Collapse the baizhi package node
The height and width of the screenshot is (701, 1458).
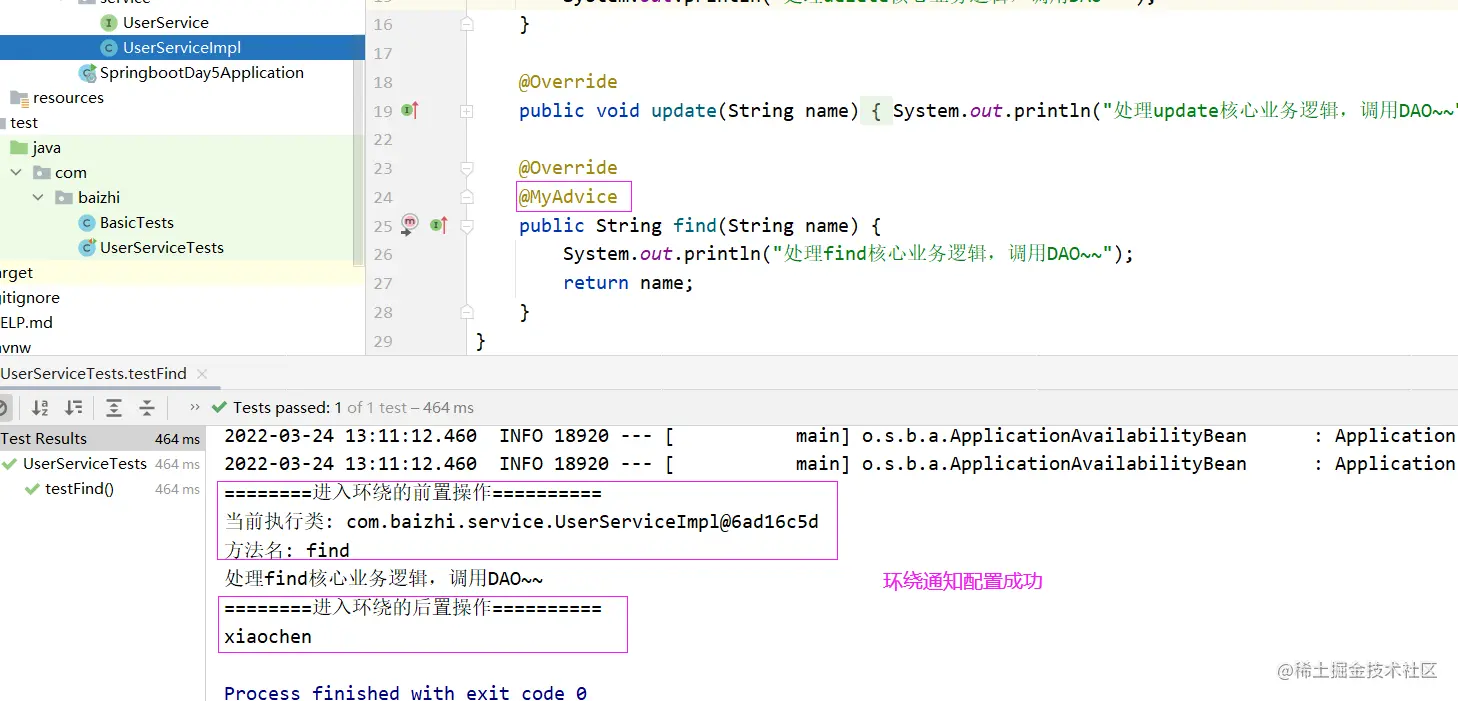pos(39,197)
